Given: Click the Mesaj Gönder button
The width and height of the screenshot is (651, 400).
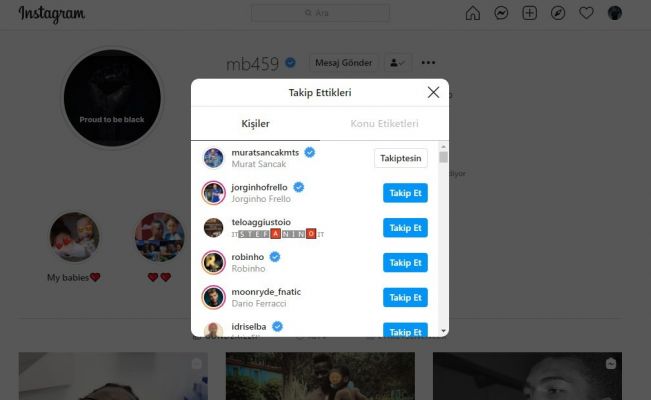Looking at the screenshot, I should [343, 63].
